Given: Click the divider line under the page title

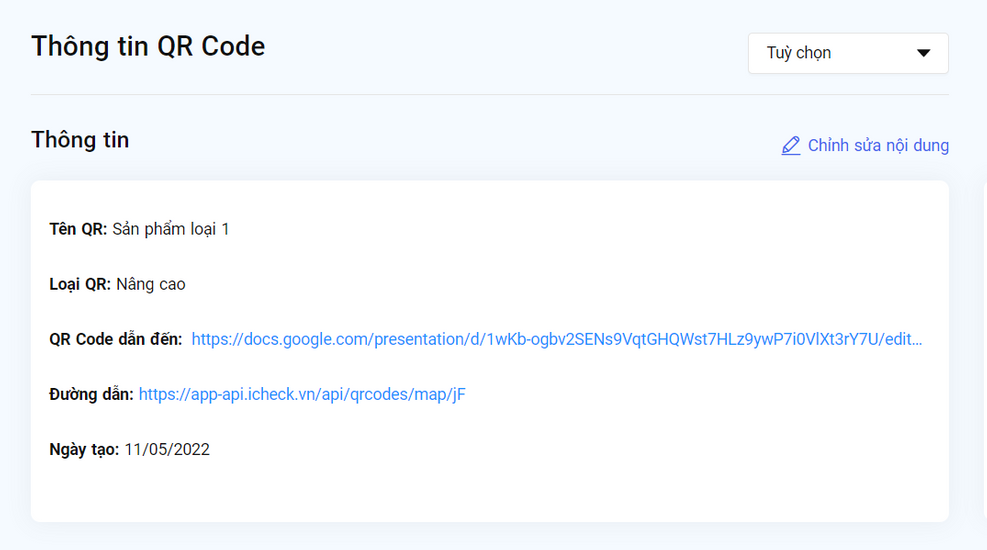Looking at the screenshot, I should pyautogui.click(x=489, y=95).
